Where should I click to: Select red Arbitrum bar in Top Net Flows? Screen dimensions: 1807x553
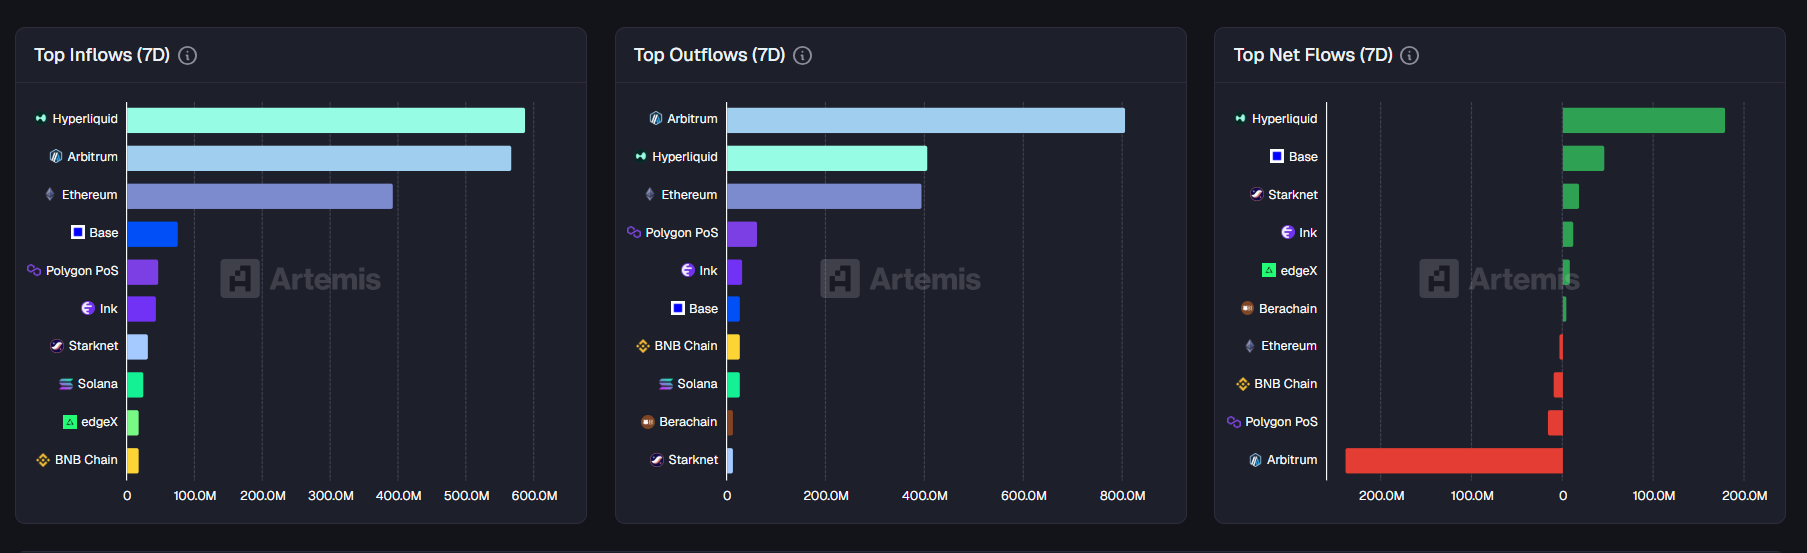pyautogui.click(x=1453, y=460)
